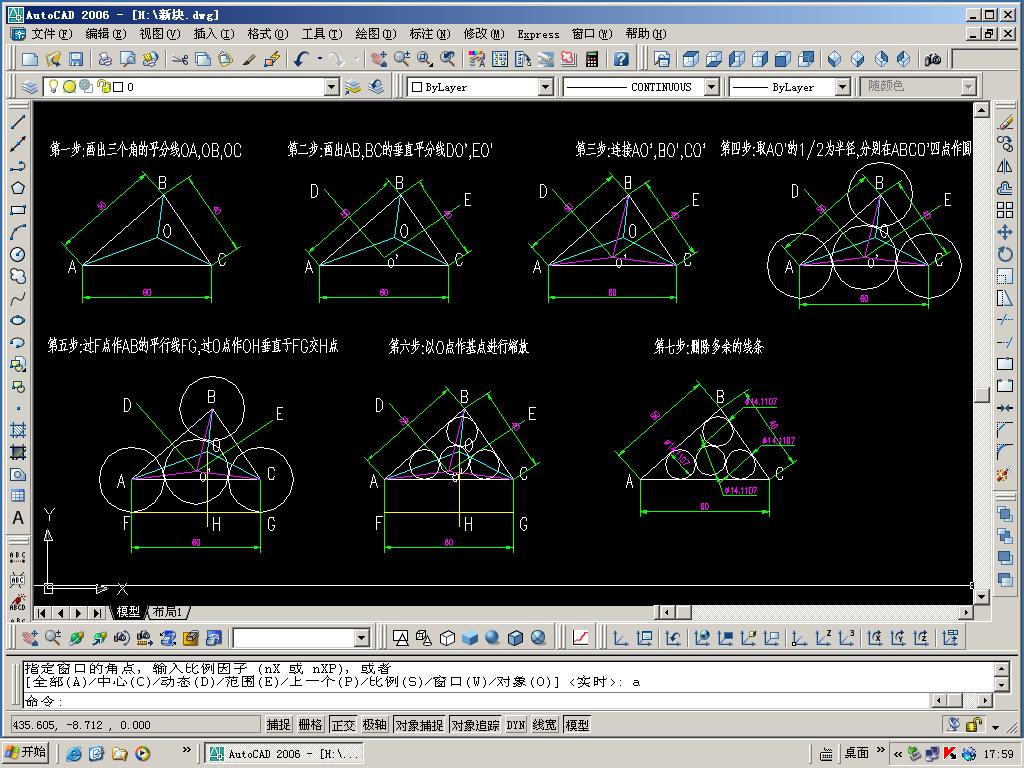1024x768 pixels.
Task: Select the Arc draw tool
Action: [x=18, y=232]
